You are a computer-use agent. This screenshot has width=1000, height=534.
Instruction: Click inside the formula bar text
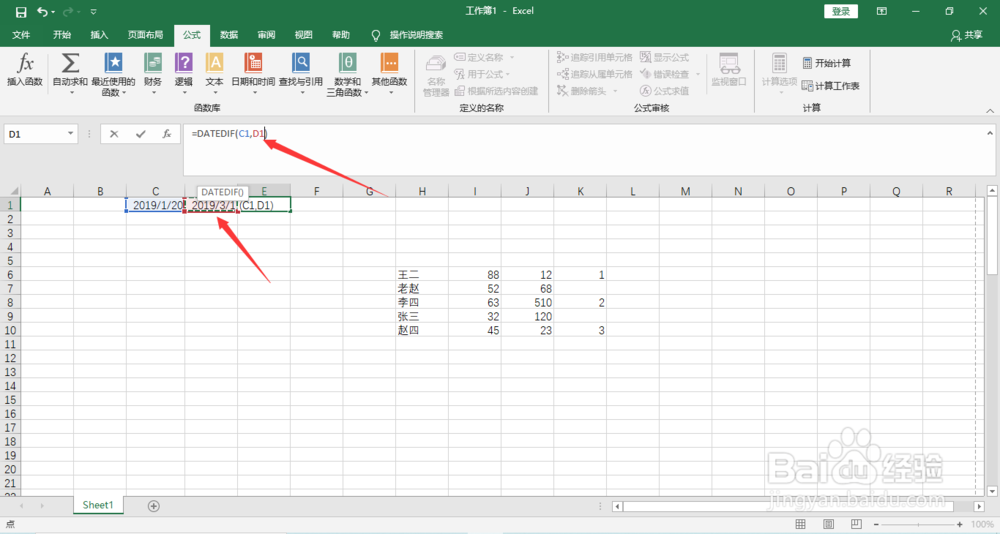click(x=229, y=134)
